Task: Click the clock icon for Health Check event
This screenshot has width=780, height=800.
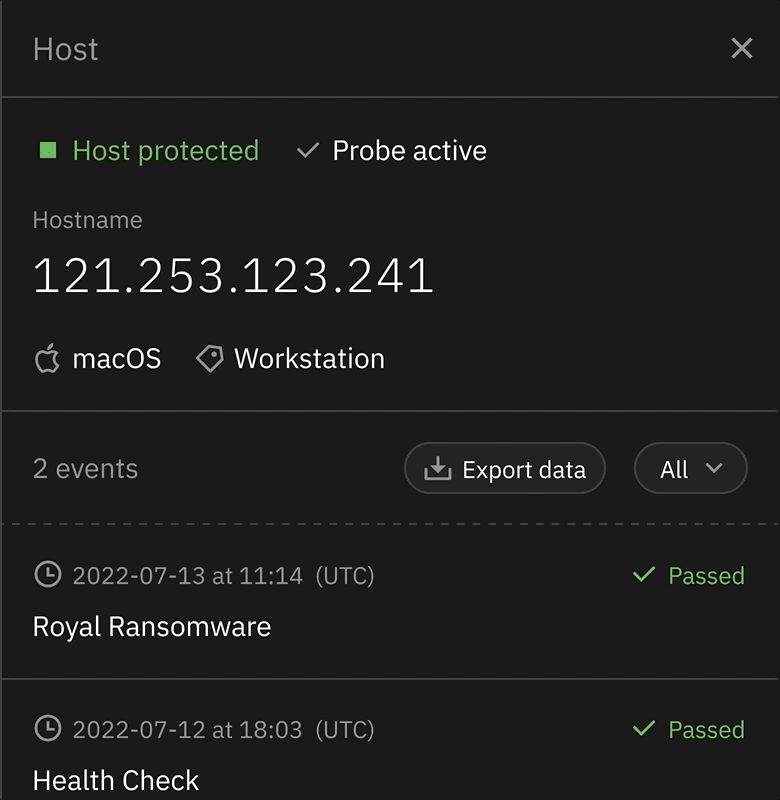Action: point(47,729)
